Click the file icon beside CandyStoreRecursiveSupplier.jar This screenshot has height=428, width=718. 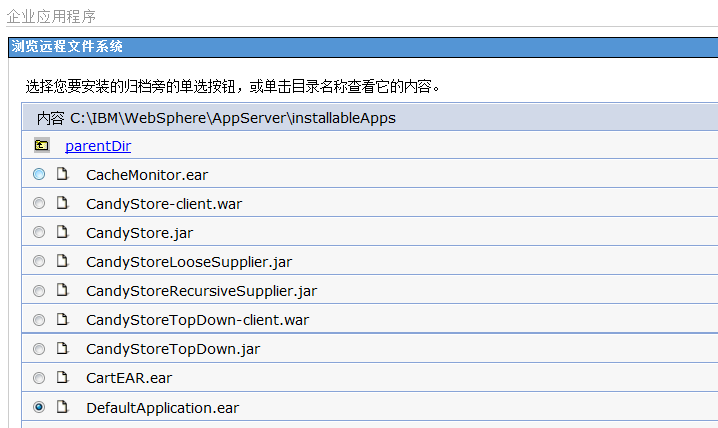pyautogui.click(x=62, y=290)
